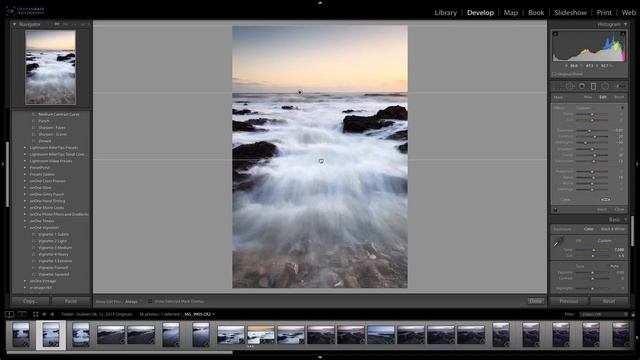Select the Radial Filter tool
Viewport: 640px width, 360px height.
(605, 86)
